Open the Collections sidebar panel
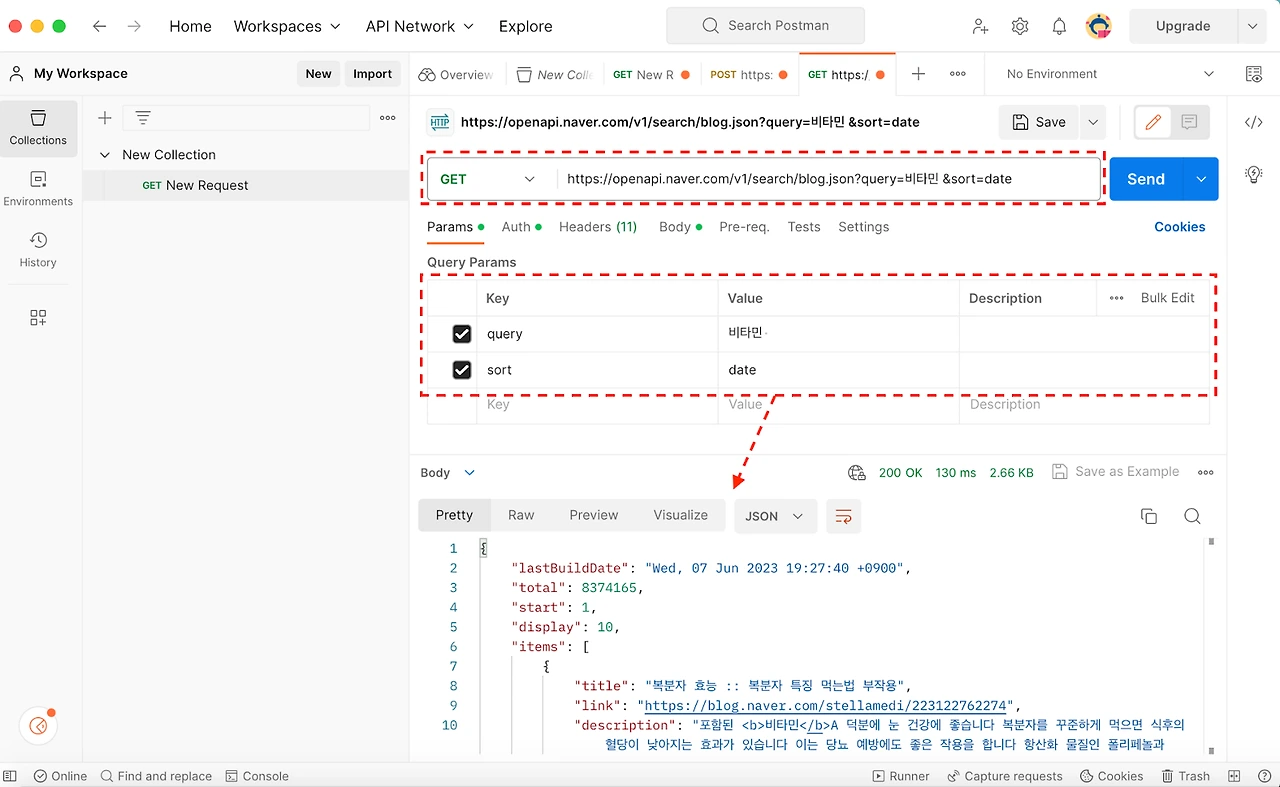 pyautogui.click(x=38, y=128)
